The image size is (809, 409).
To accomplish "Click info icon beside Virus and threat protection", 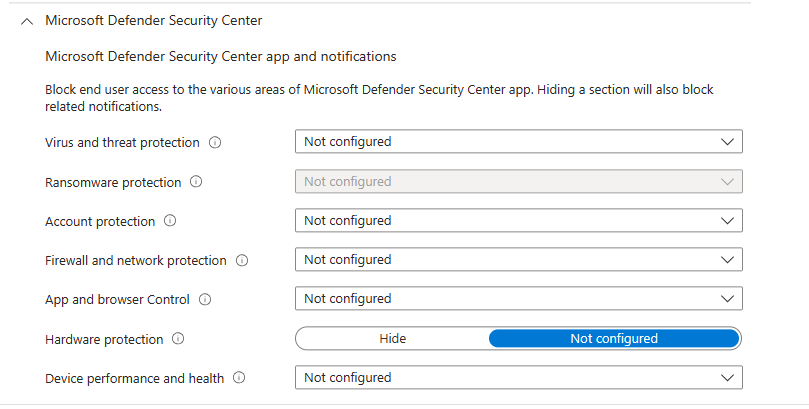I will (215, 143).
